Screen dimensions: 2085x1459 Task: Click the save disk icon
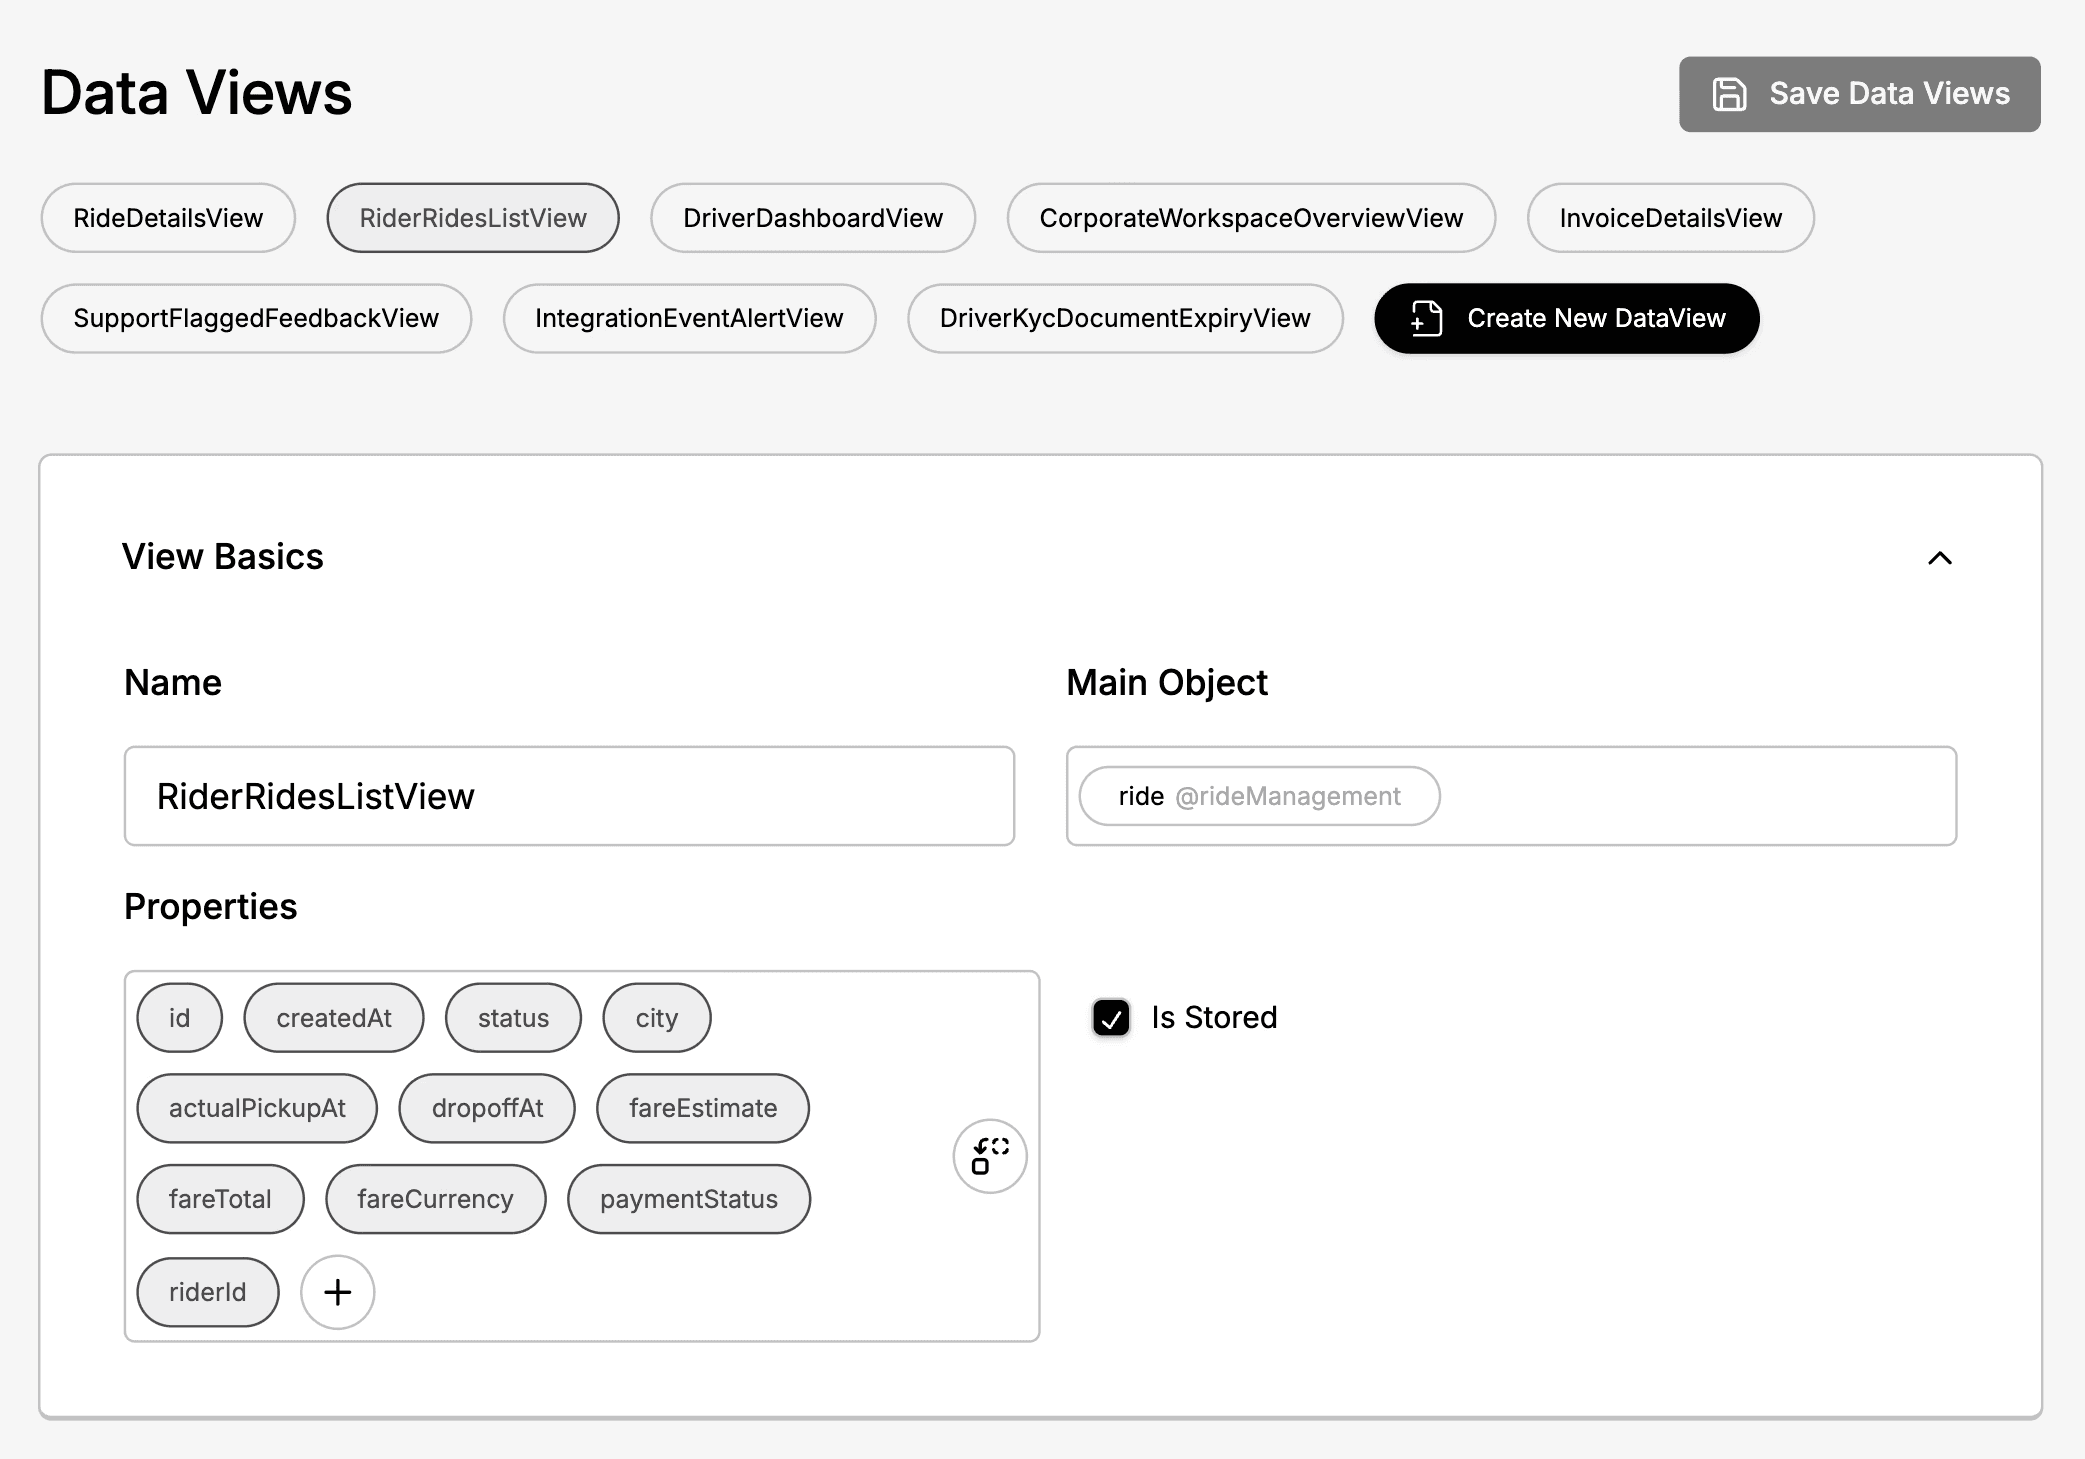[1729, 94]
